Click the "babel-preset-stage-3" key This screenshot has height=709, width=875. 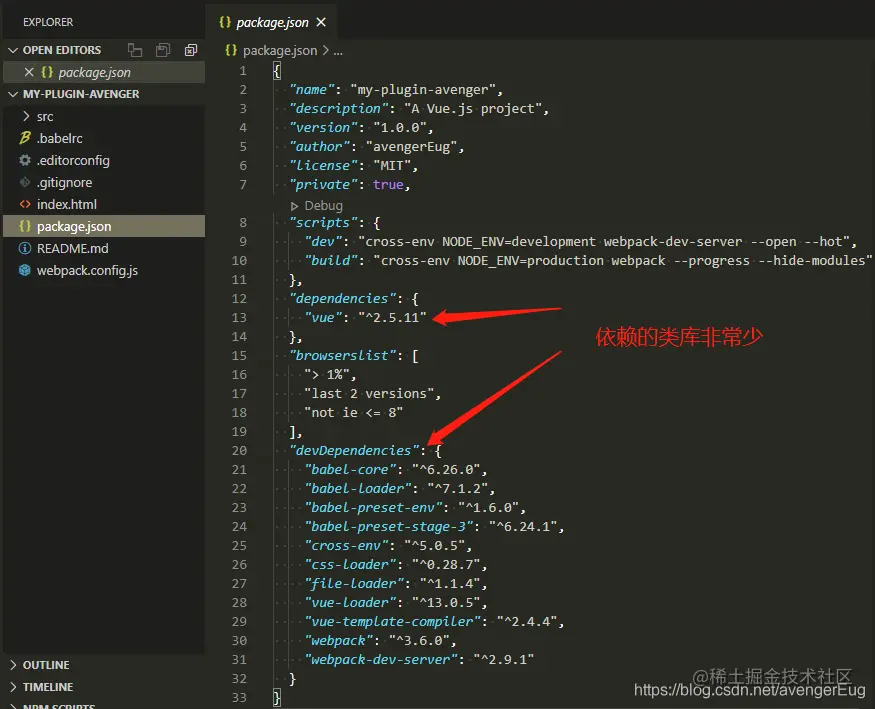tap(388, 526)
